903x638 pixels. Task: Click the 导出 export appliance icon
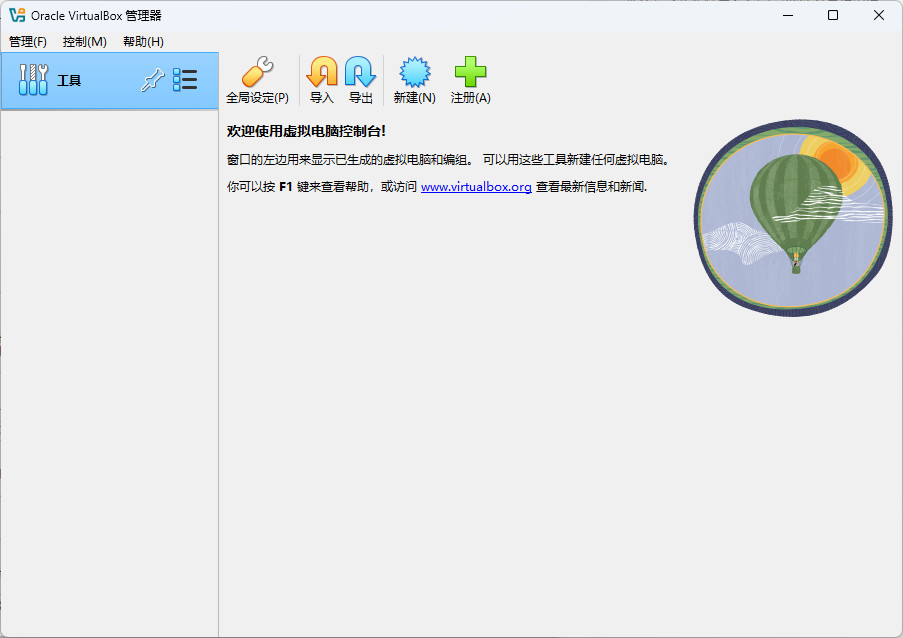(x=361, y=80)
